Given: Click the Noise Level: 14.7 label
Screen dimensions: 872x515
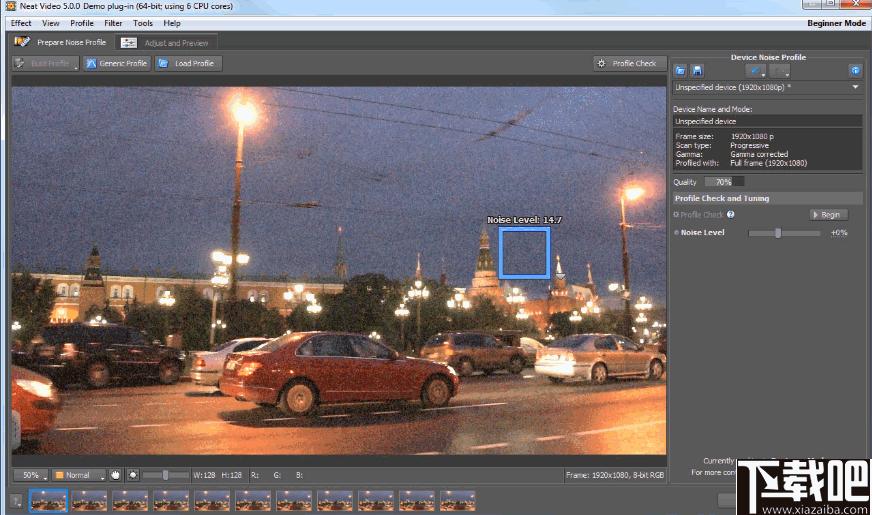Looking at the screenshot, I should [524, 220].
